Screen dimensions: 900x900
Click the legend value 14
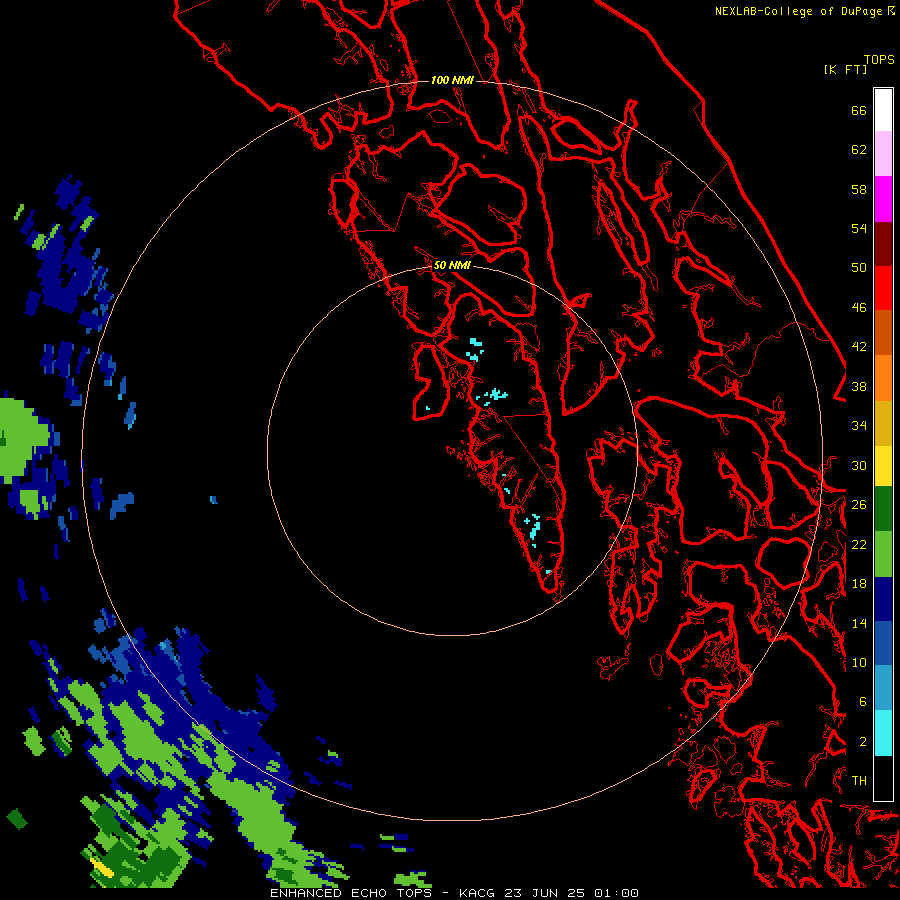[859, 623]
